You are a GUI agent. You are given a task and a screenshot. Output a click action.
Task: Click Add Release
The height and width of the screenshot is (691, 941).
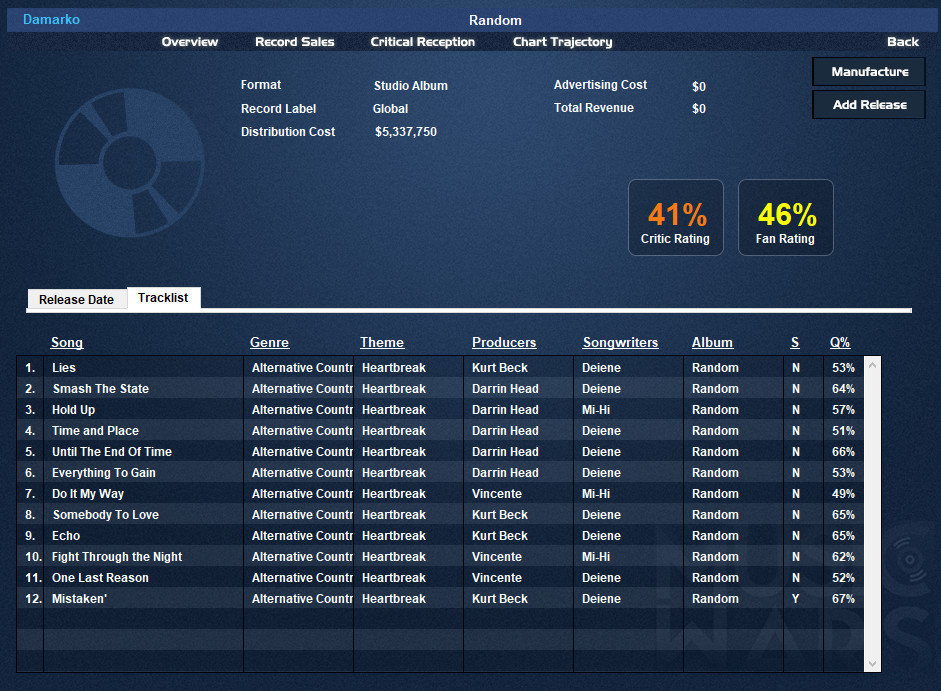coord(868,104)
